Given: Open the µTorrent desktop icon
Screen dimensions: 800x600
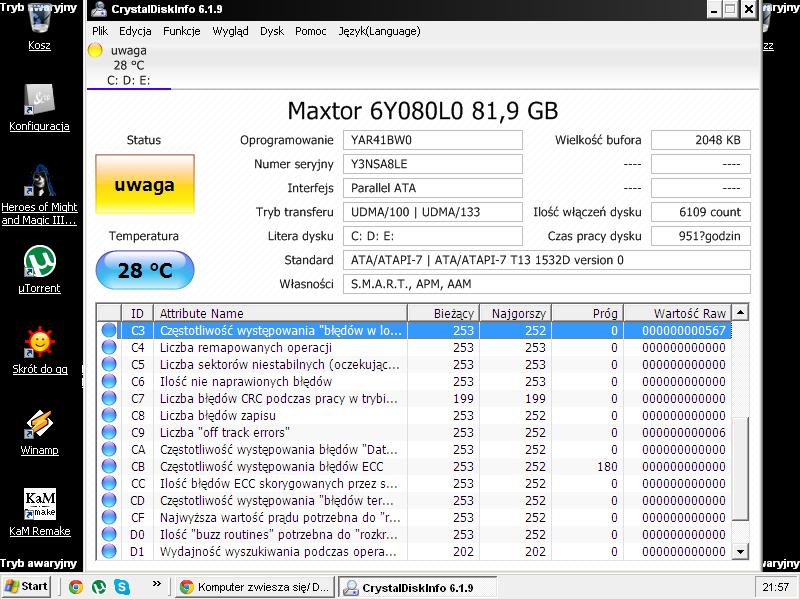Looking at the screenshot, I should tap(39, 269).
